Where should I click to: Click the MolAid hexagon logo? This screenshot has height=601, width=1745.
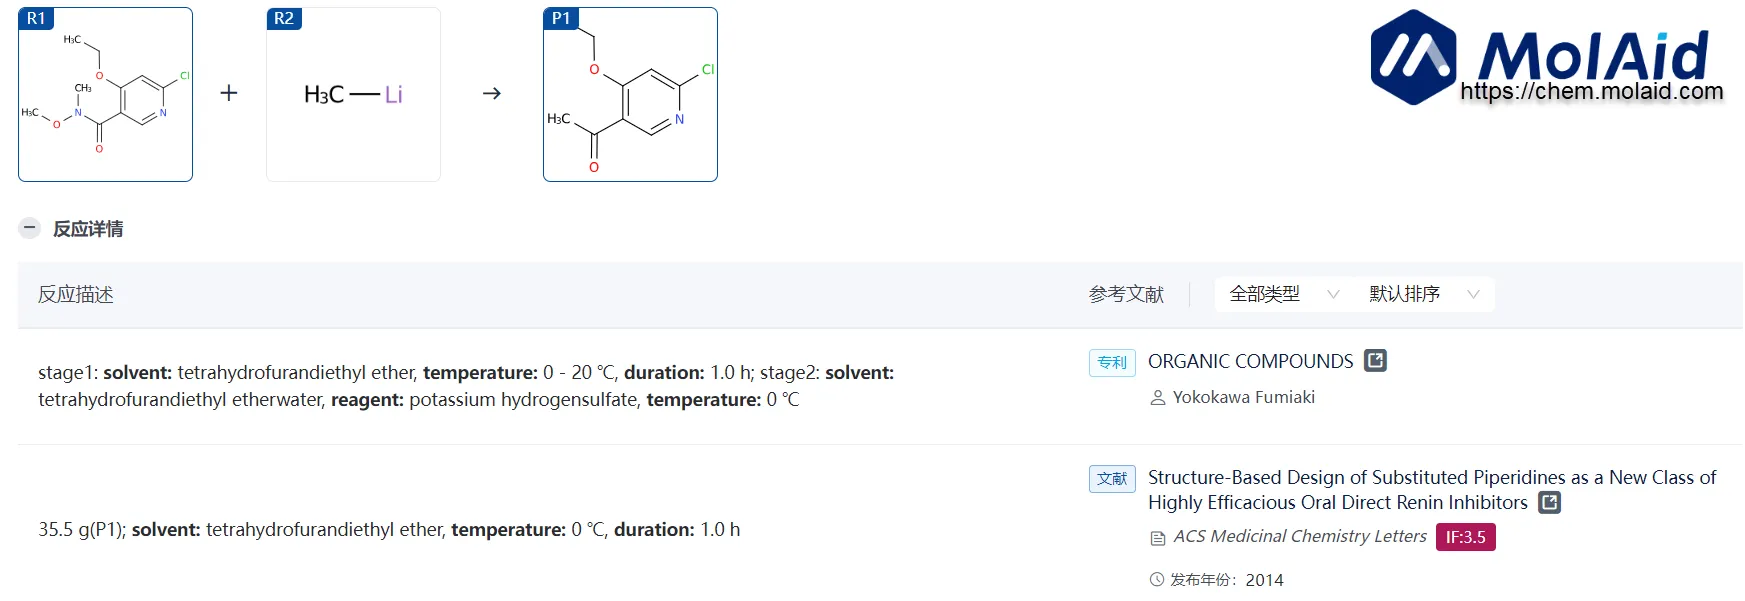[x=1413, y=57]
